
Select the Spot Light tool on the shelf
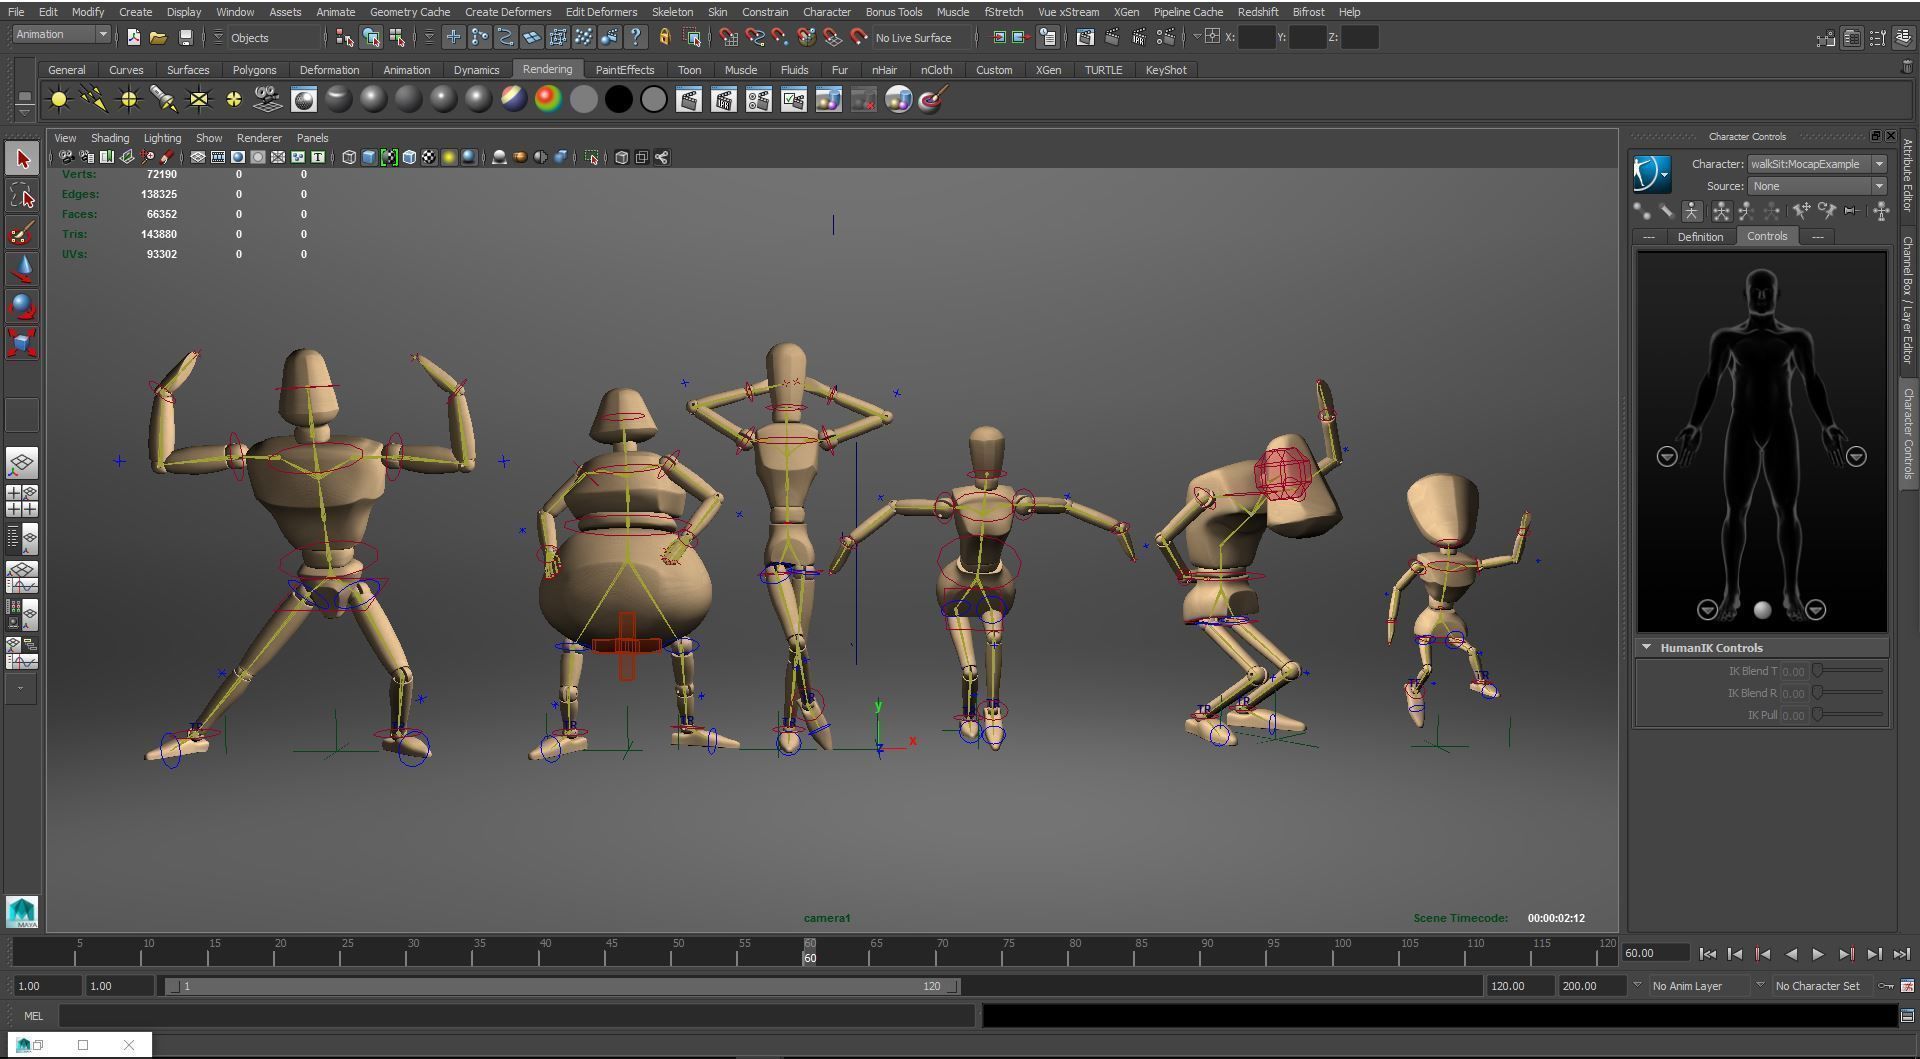click(x=162, y=99)
